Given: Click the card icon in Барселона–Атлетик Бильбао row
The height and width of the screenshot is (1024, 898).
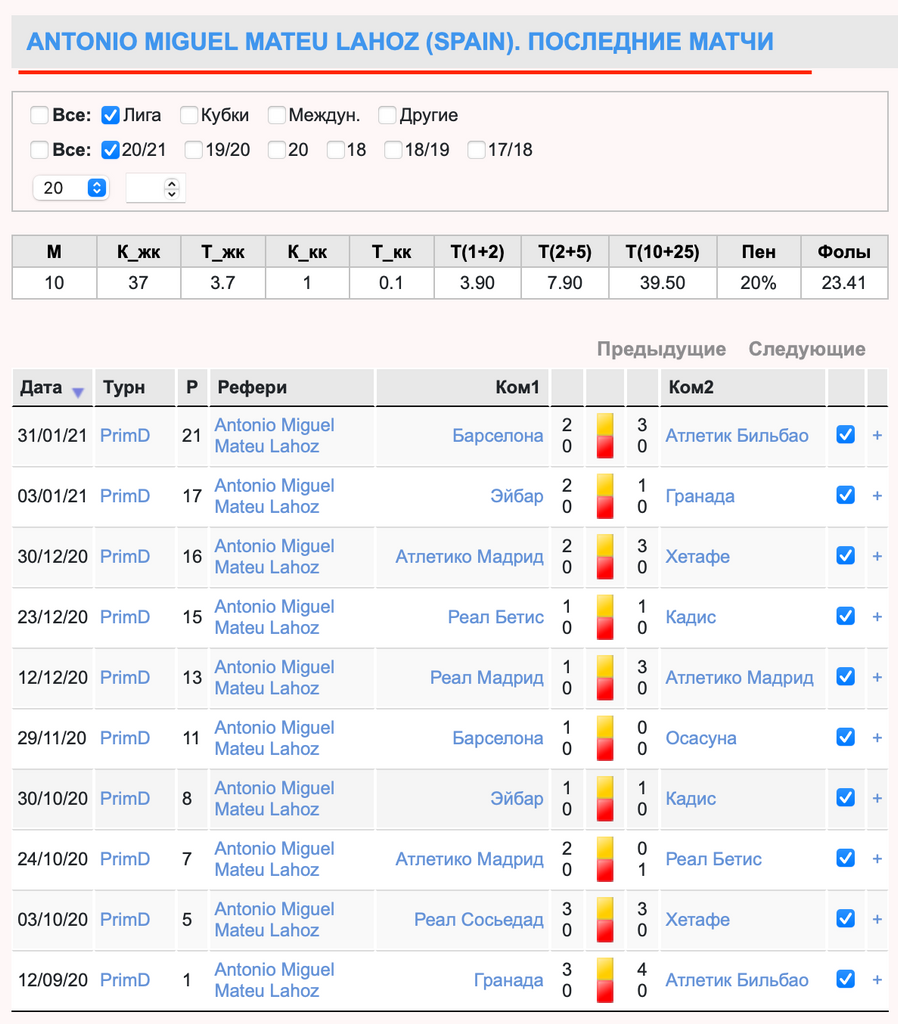Looking at the screenshot, I should coord(605,436).
